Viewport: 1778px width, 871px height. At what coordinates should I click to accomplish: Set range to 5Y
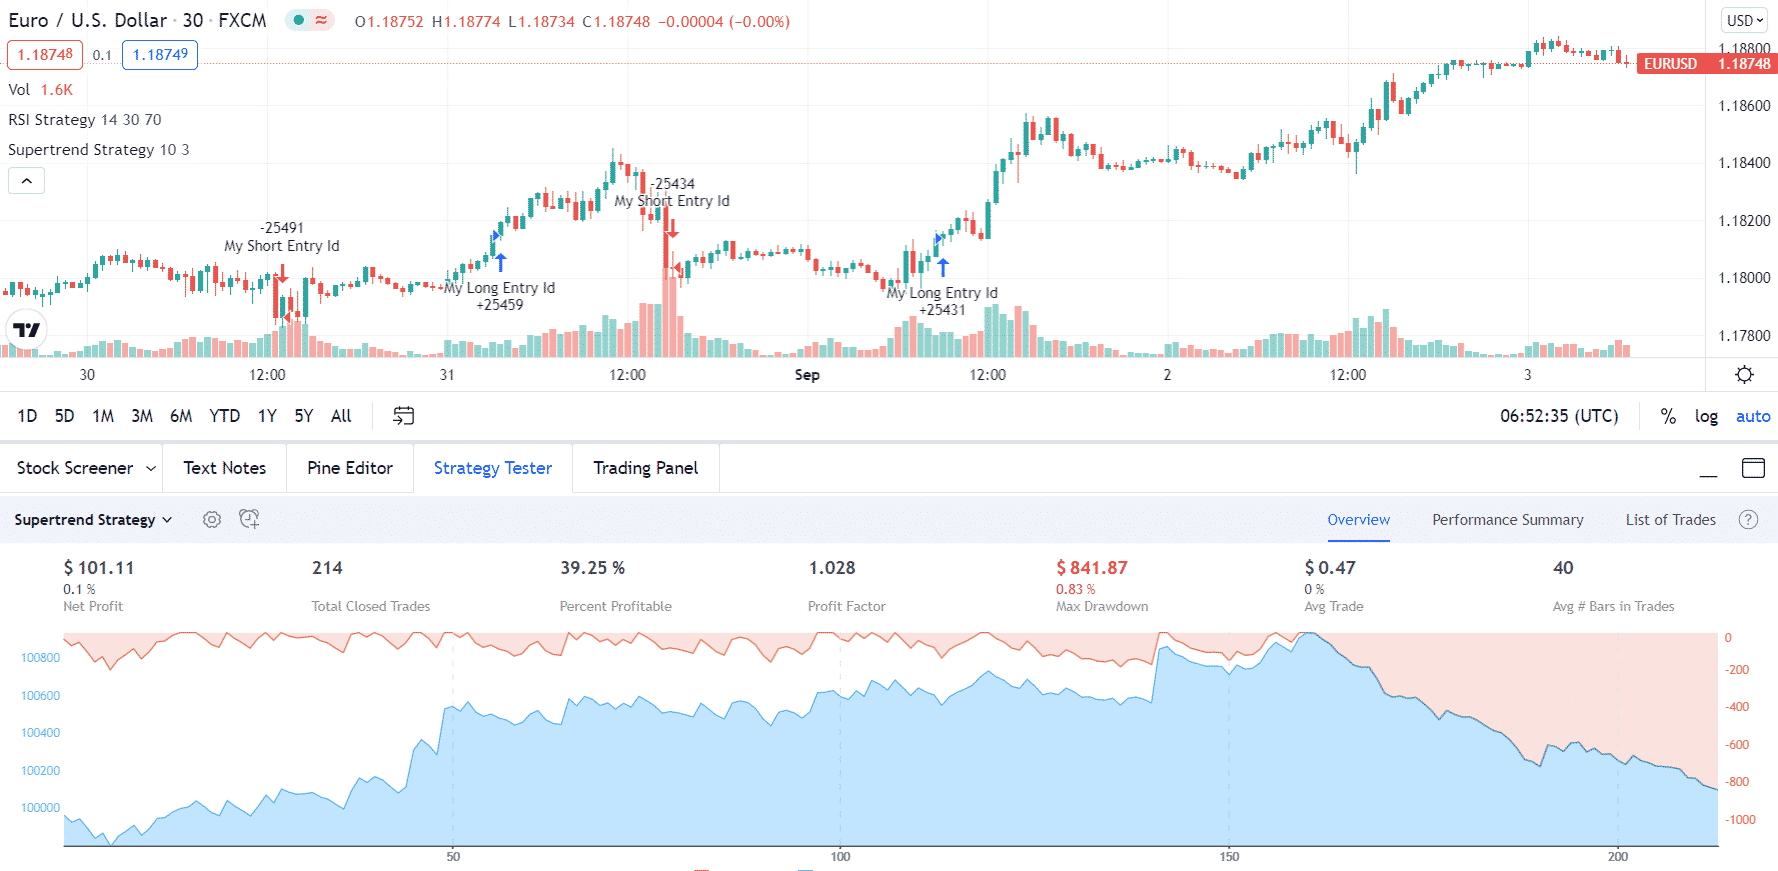click(304, 416)
